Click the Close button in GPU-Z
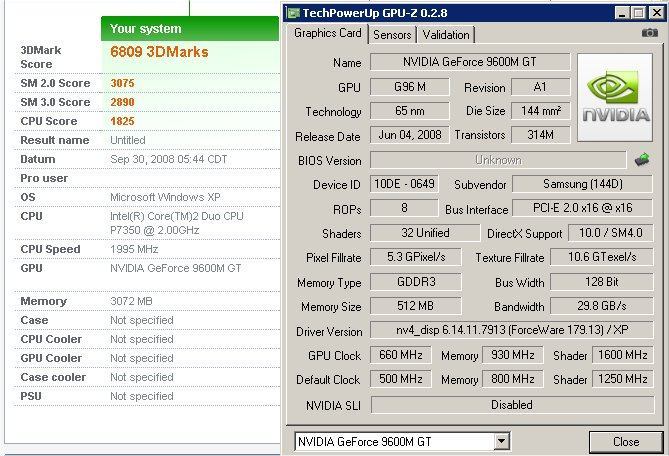The width and height of the screenshot is (669, 456). 626,442
